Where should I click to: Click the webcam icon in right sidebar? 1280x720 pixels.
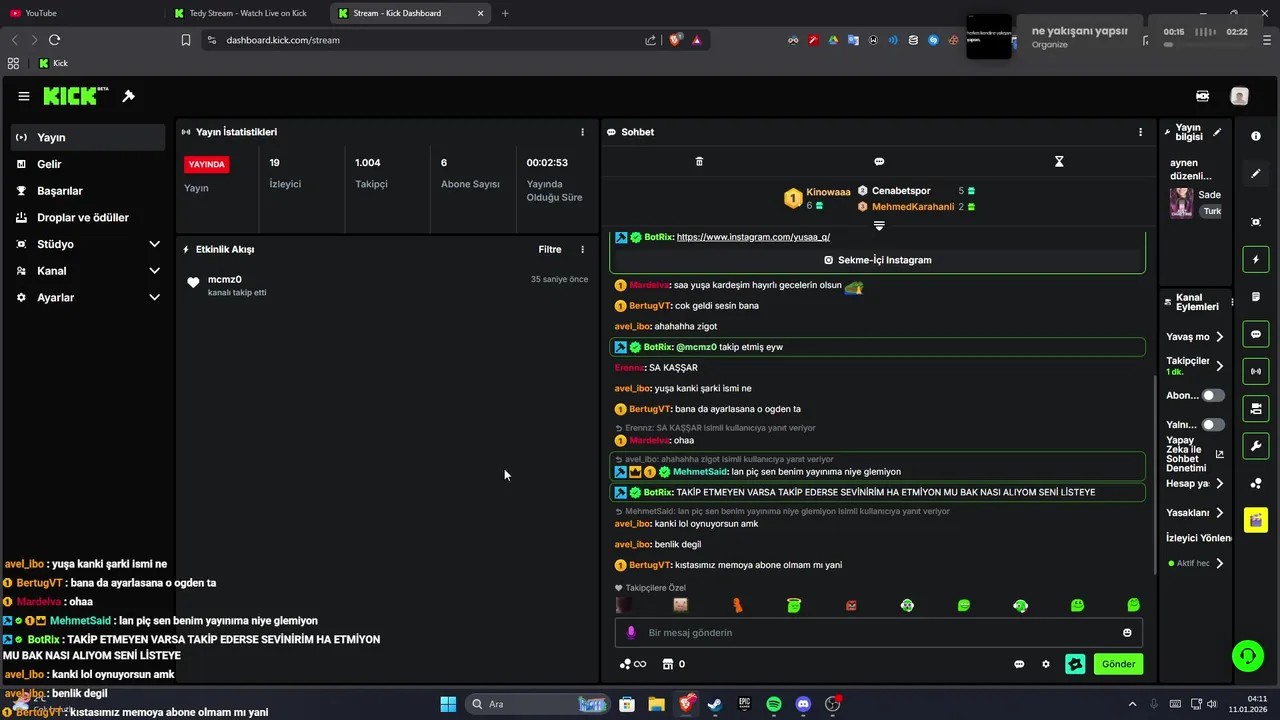(1256, 408)
